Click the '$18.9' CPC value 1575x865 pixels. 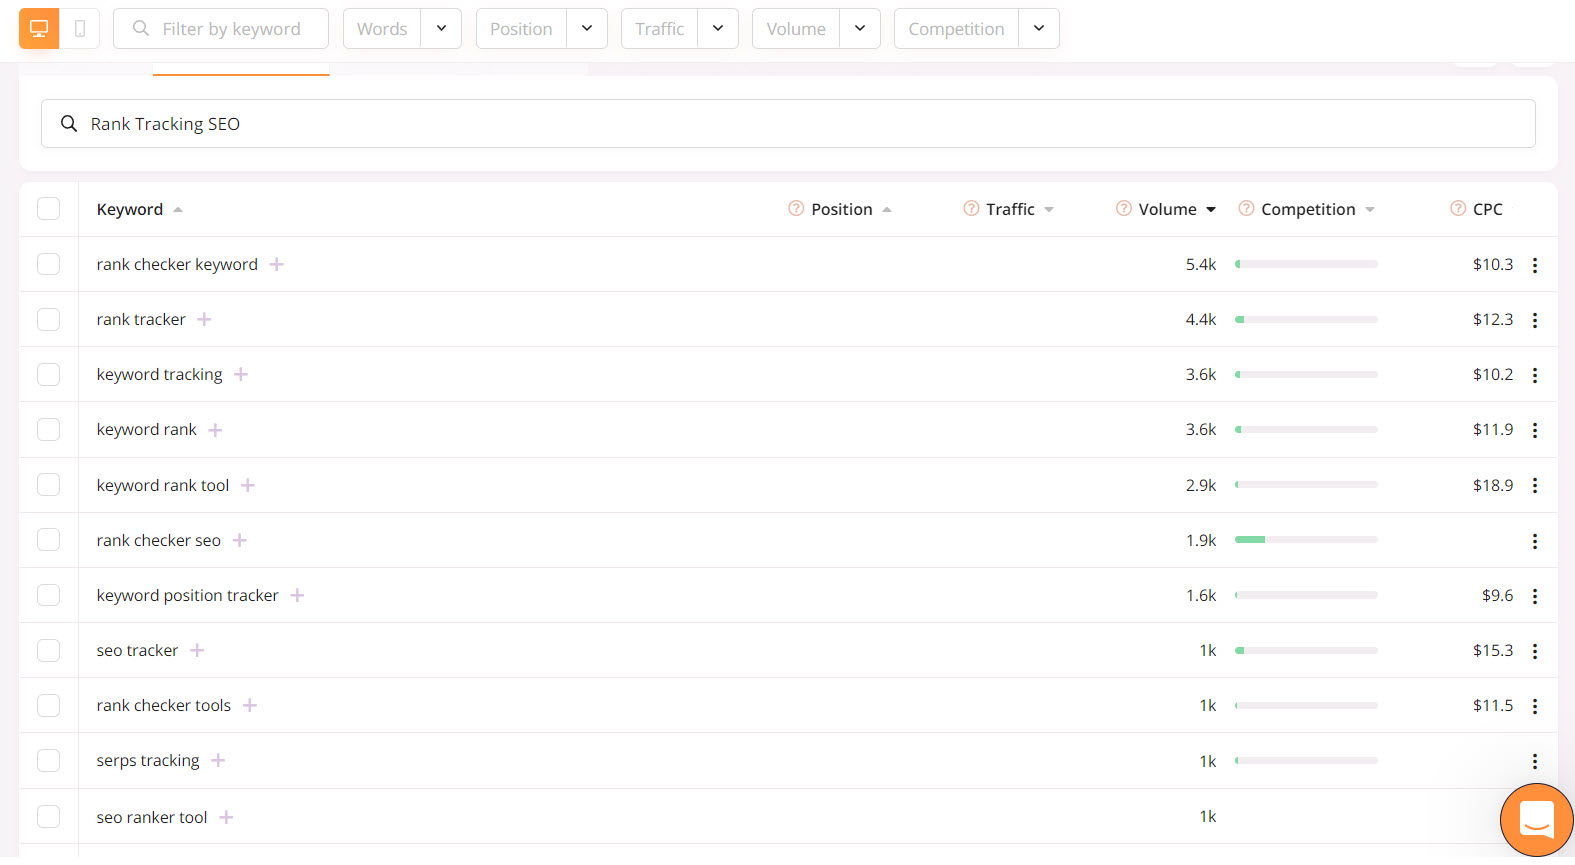tap(1493, 485)
